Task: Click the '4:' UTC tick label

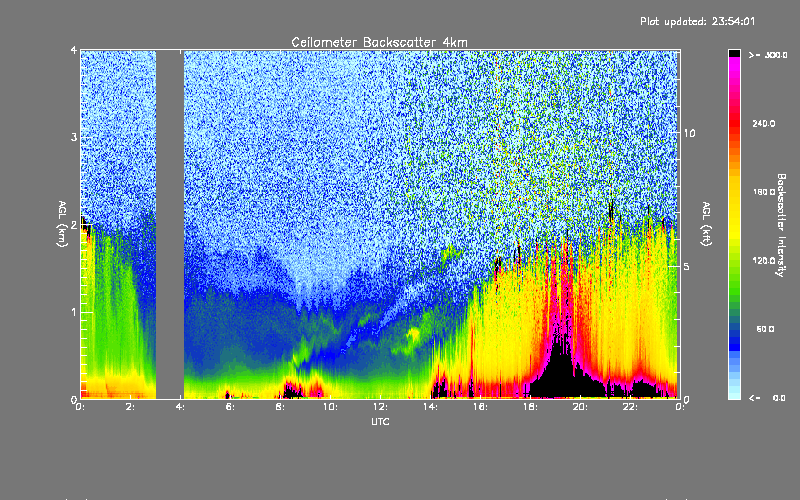Action: [181, 407]
